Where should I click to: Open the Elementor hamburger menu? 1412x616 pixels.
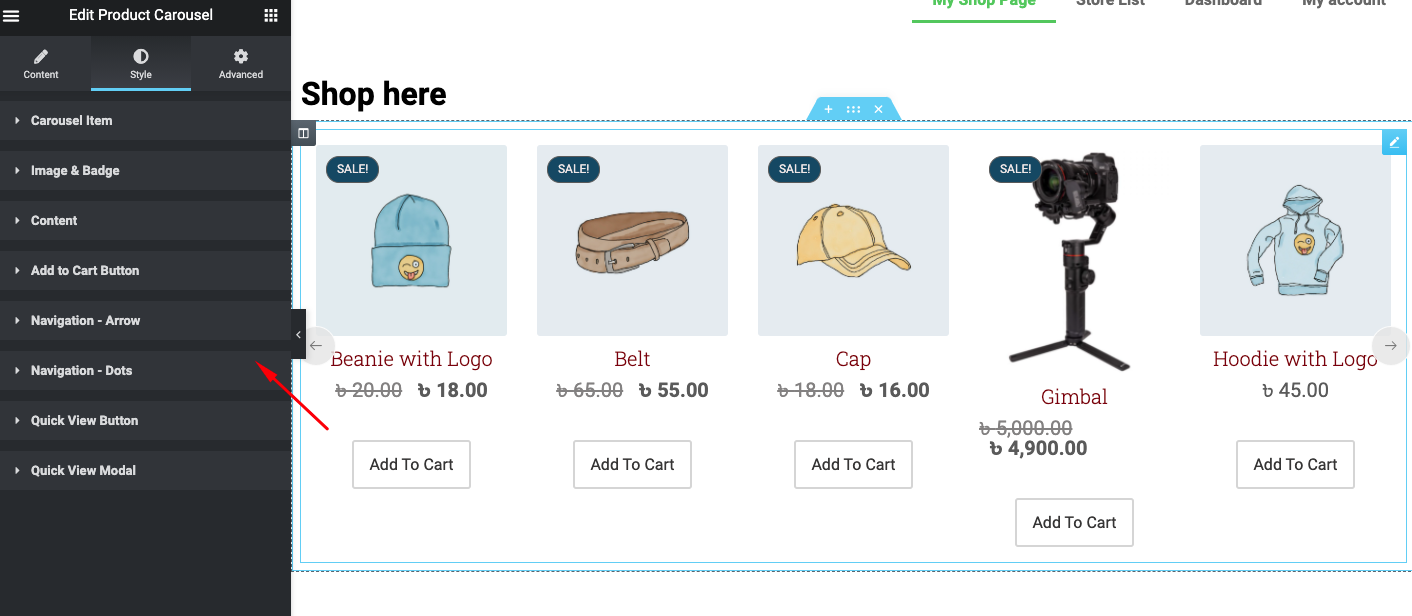pos(12,16)
